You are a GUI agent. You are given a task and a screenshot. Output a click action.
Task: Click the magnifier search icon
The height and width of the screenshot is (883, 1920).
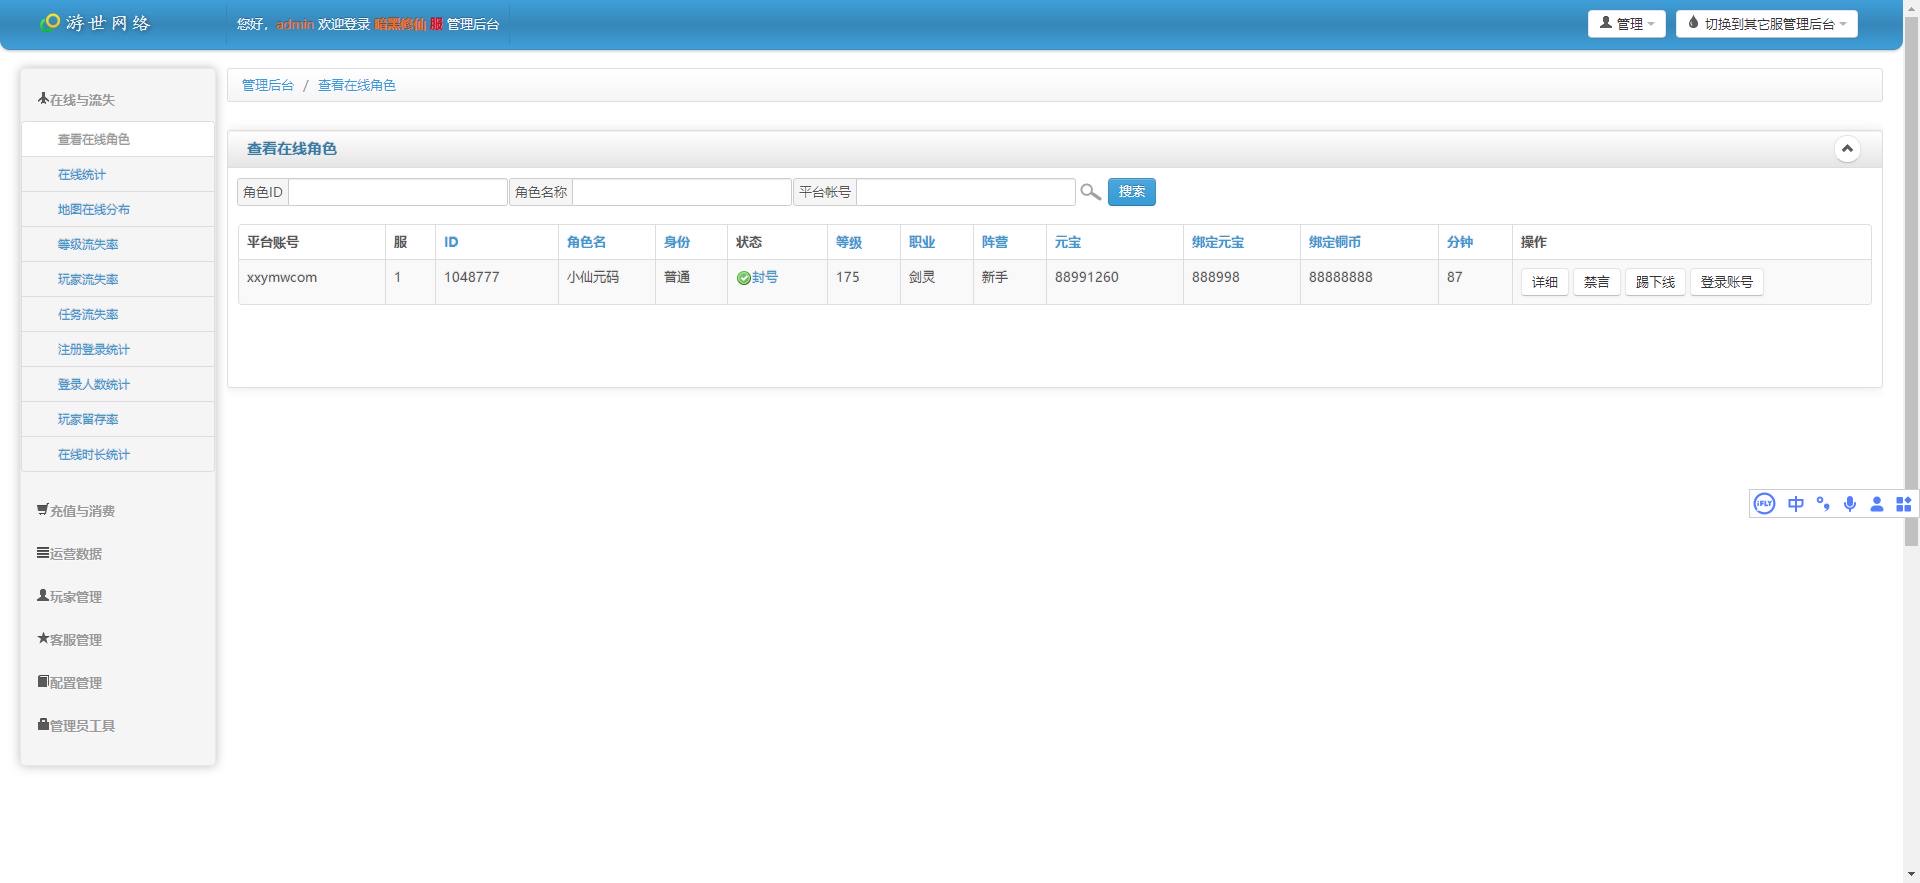coord(1090,192)
